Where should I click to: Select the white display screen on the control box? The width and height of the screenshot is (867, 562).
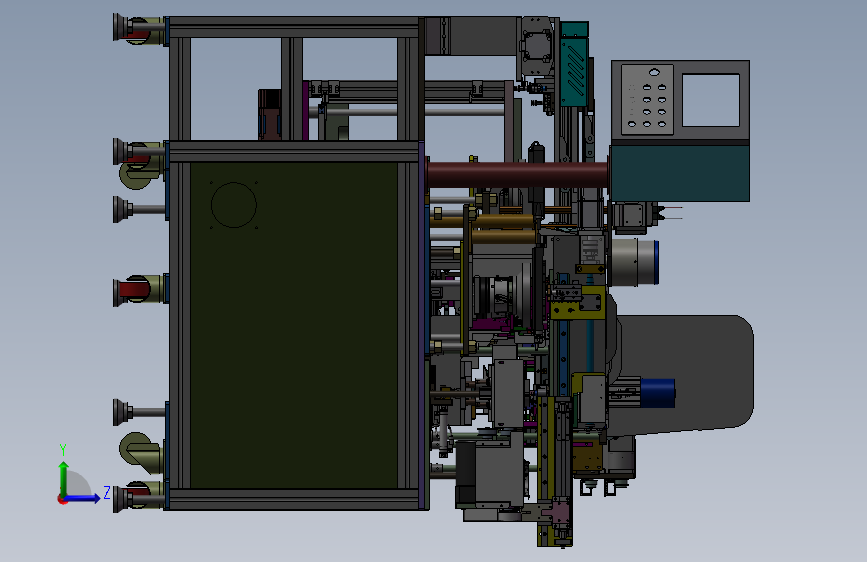(x=711, y=101)
